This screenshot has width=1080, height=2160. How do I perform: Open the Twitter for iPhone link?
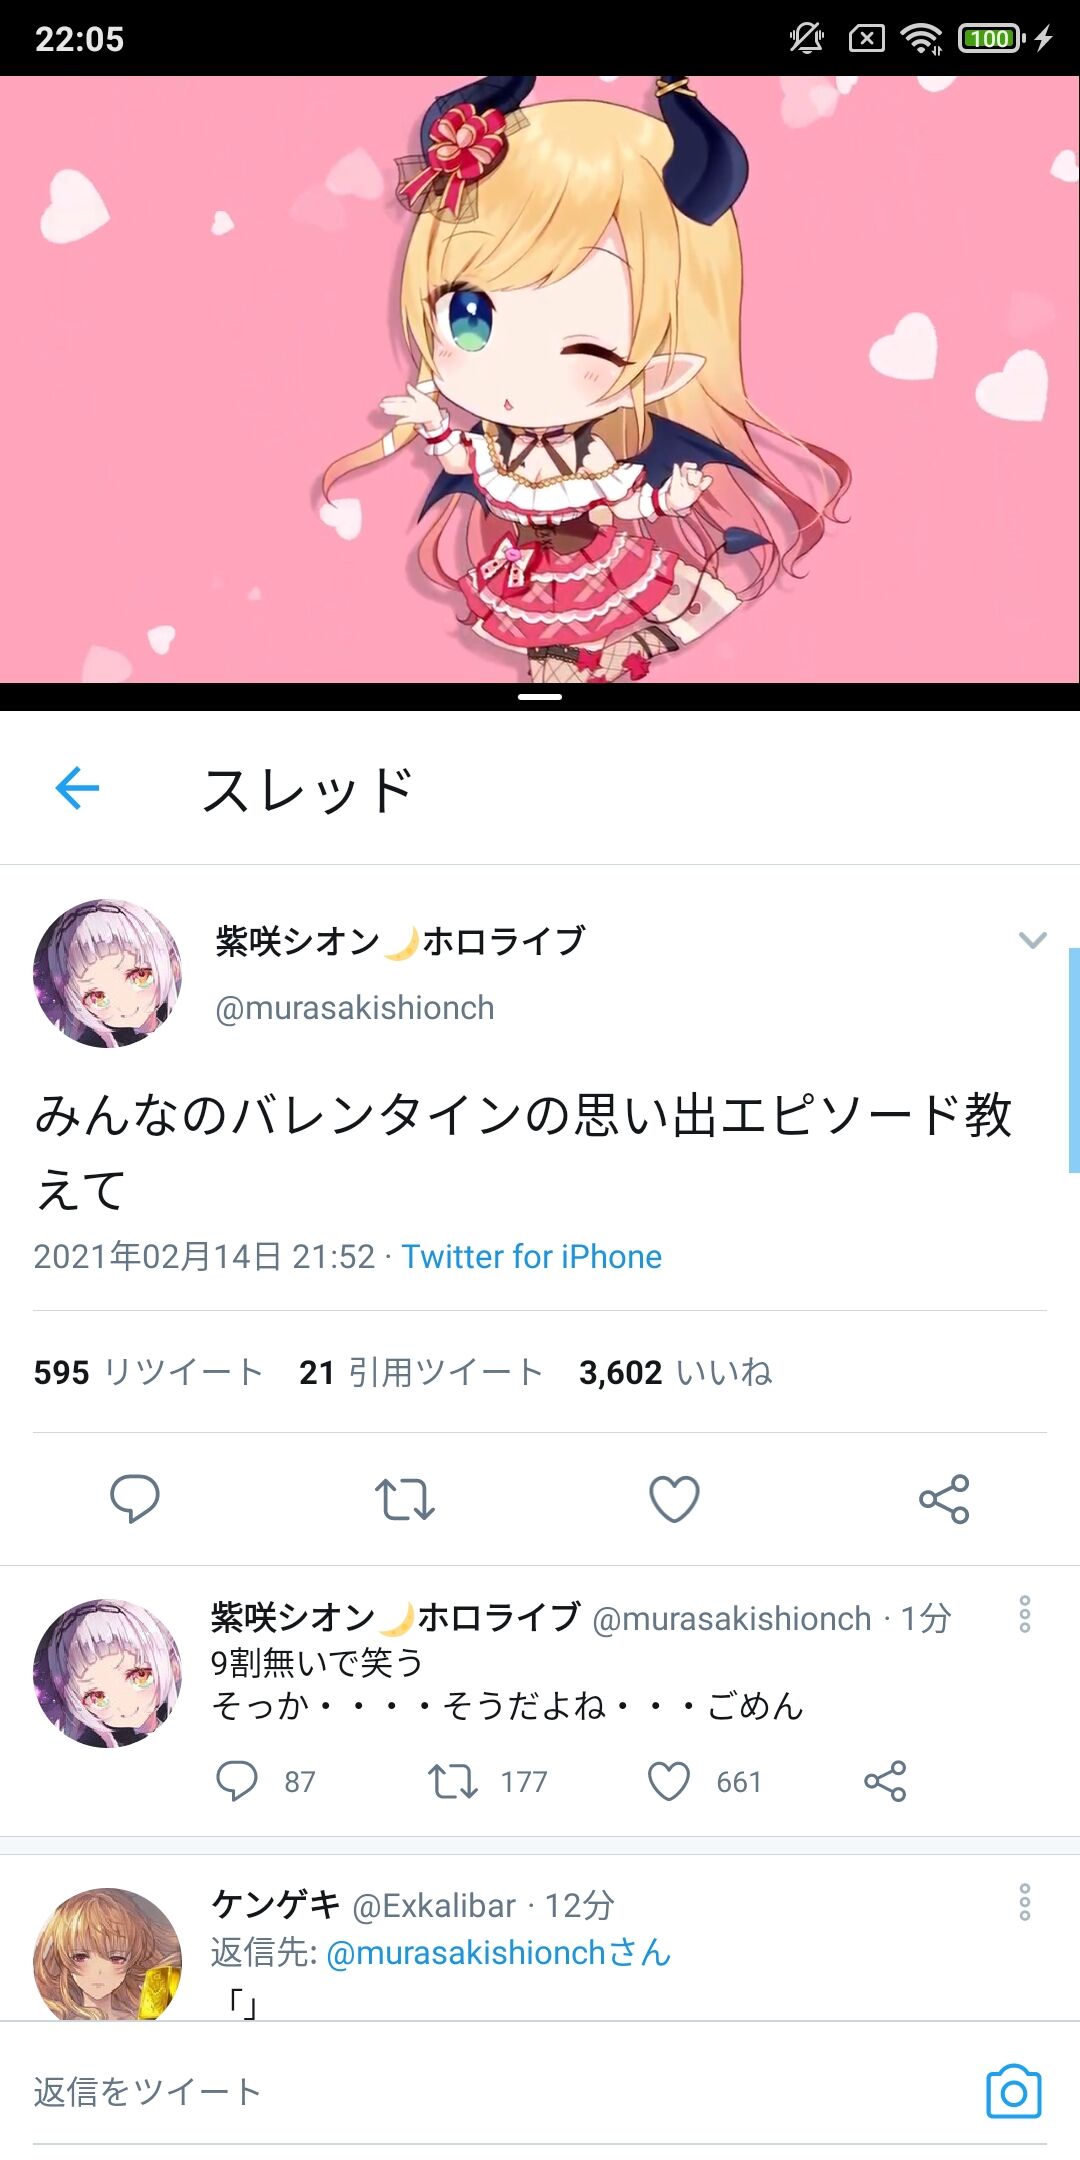pyautogui.click(x=532, y=1256)
